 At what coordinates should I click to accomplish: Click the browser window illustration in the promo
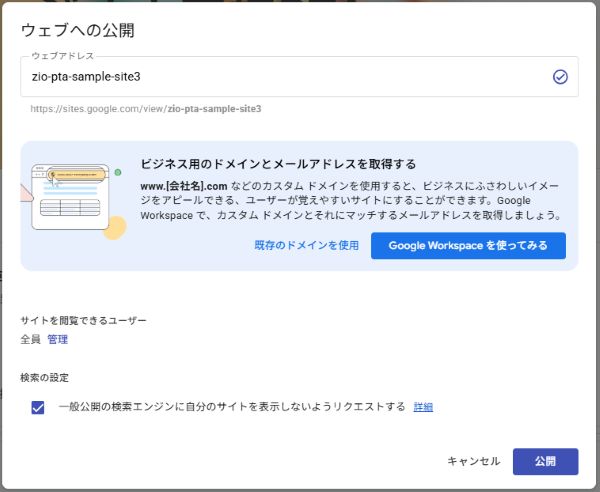(x=70, y=197)
